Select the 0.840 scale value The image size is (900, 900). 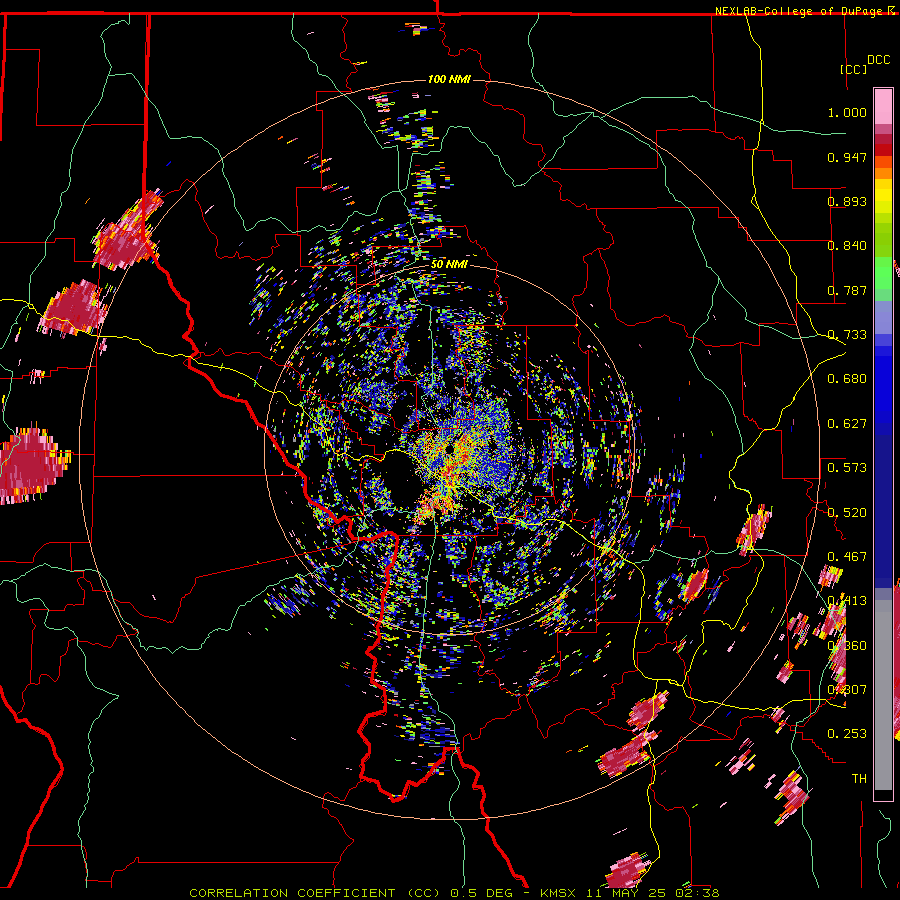(847, 246)
